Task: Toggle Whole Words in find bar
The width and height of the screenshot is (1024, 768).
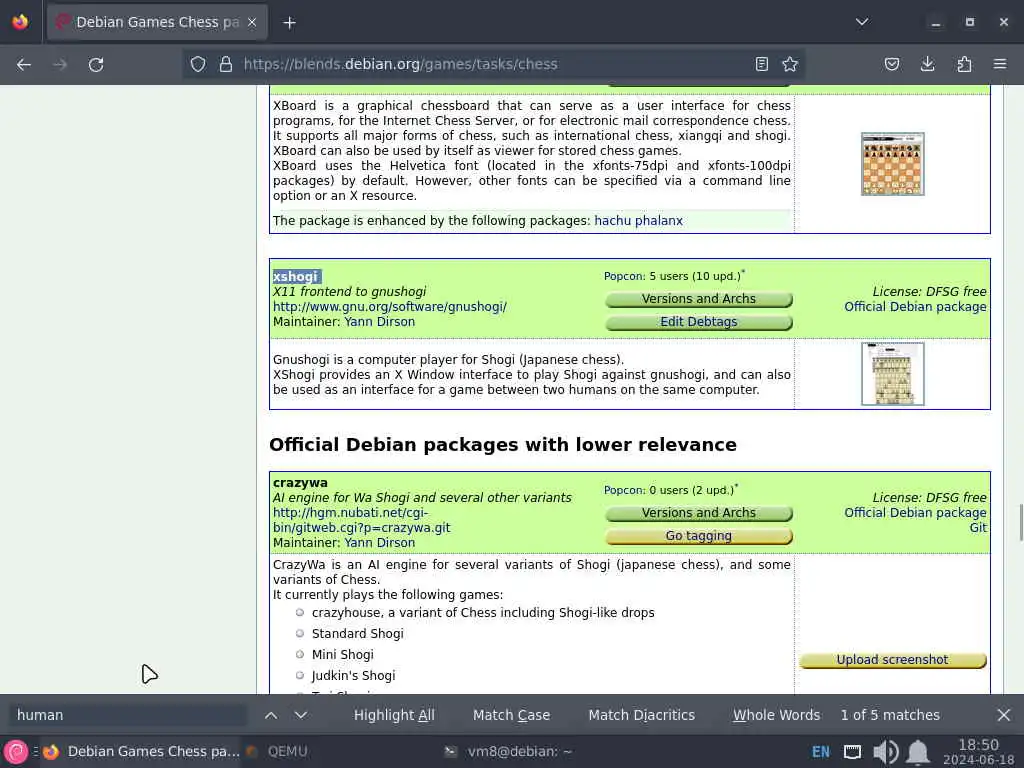Action: (776, 715)
